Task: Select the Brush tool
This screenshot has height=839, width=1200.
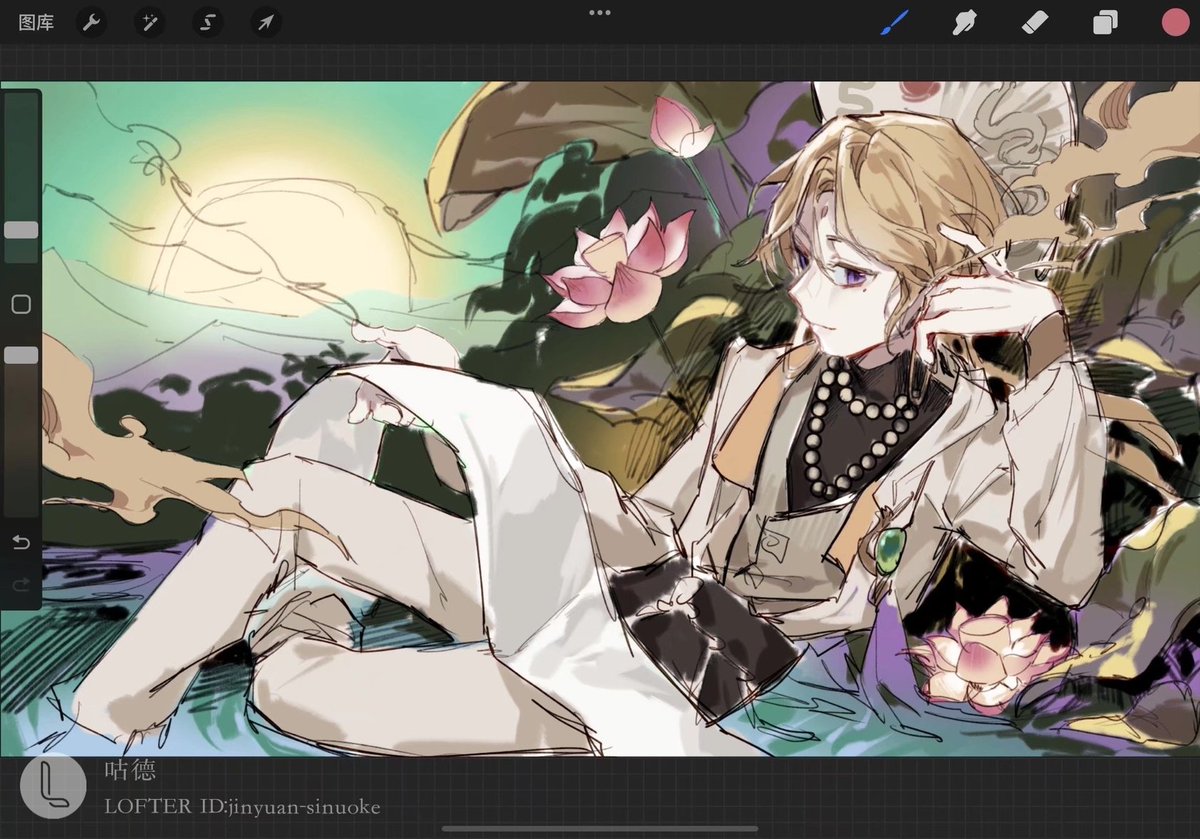Action: 895,22
